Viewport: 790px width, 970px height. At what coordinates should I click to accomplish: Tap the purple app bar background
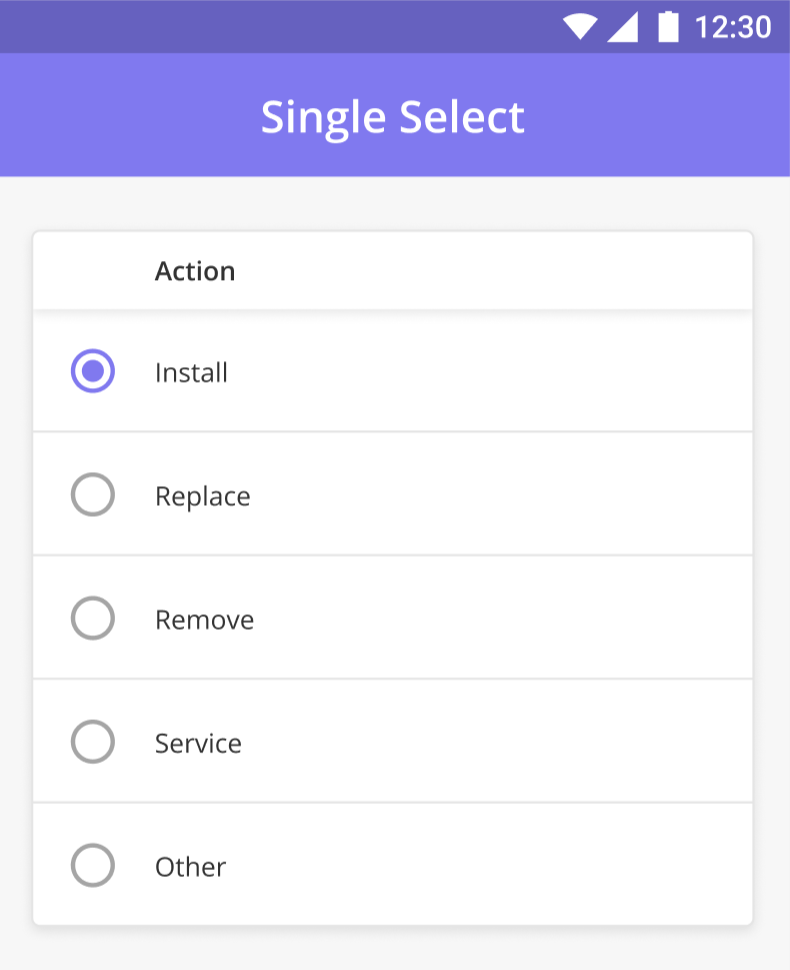pyautogui.click(x=650, y=116)
